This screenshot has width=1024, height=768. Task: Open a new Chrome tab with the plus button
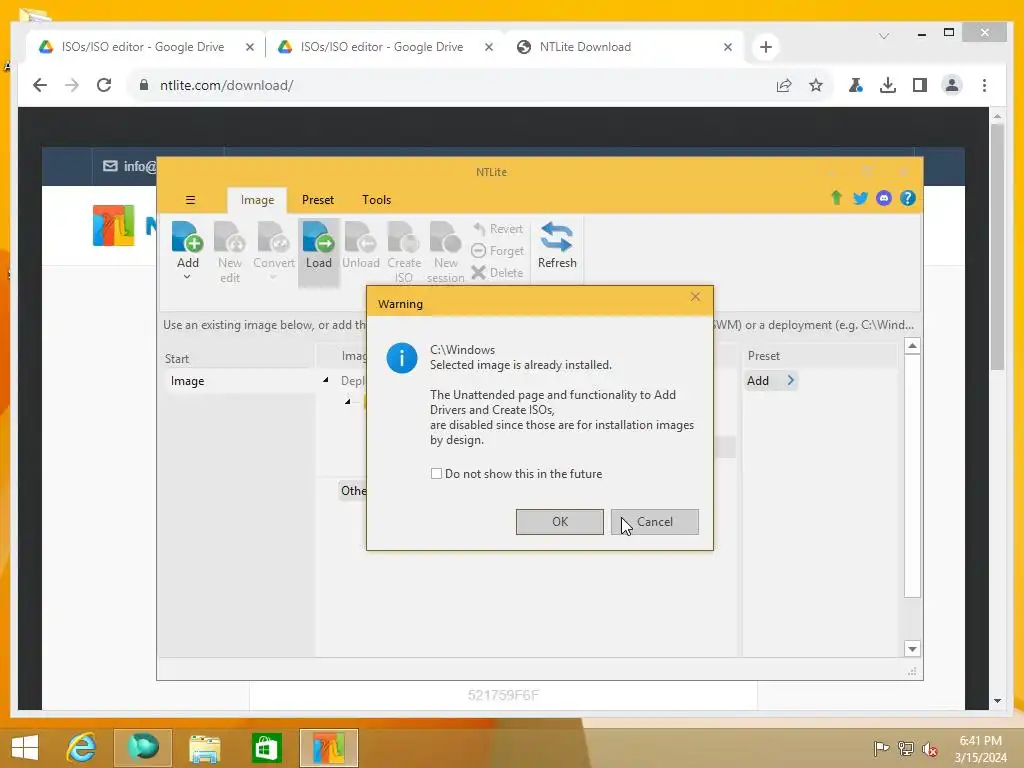click(x=765, y=47)
